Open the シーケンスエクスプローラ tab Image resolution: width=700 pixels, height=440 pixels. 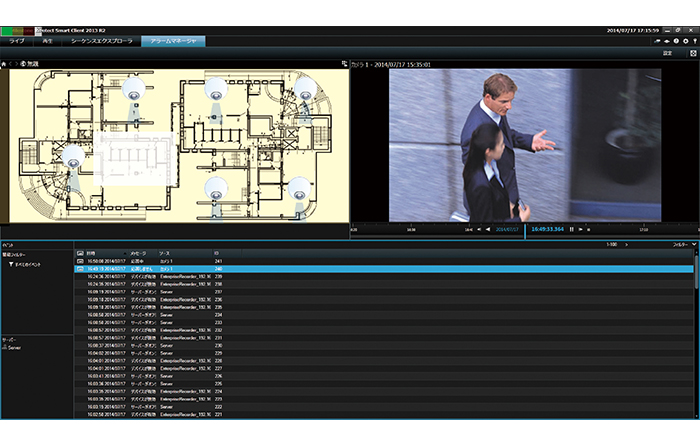coord(100,42)
